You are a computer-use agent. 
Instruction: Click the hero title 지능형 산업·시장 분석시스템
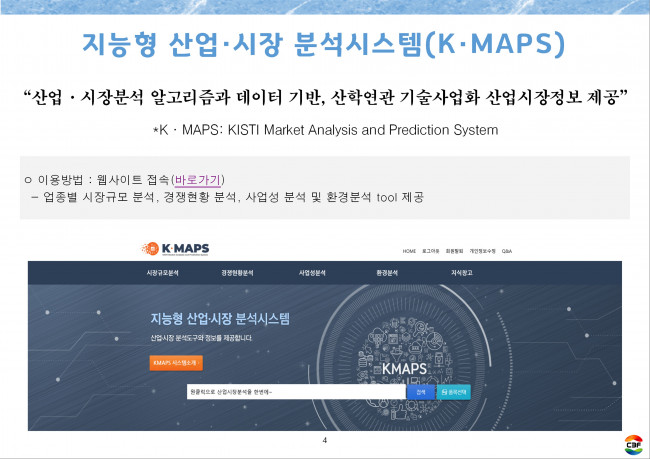pyautogui.click(x=220, y=319)
